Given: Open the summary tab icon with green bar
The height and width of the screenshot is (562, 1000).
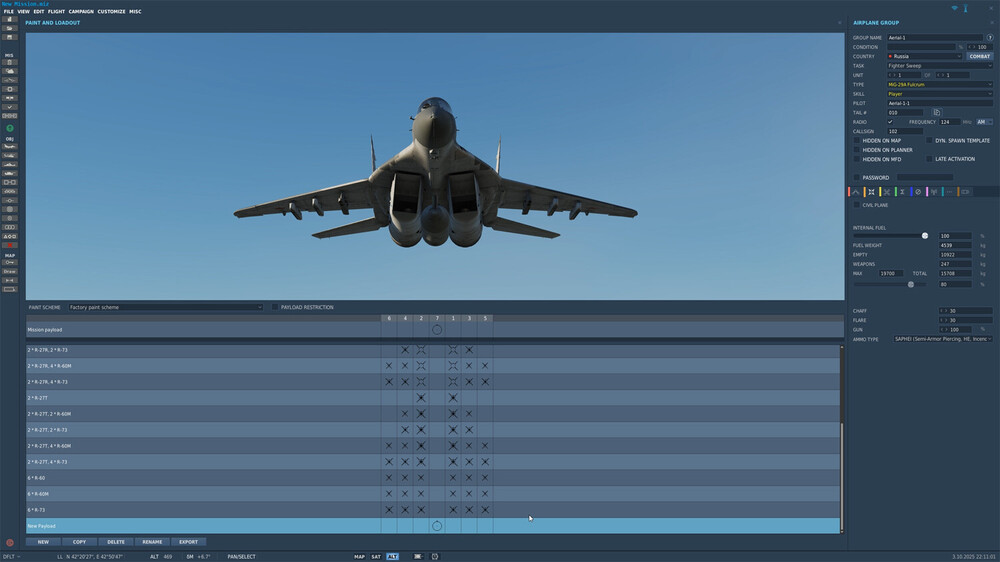Looking at the screenshot, I should tap(902, 192).
